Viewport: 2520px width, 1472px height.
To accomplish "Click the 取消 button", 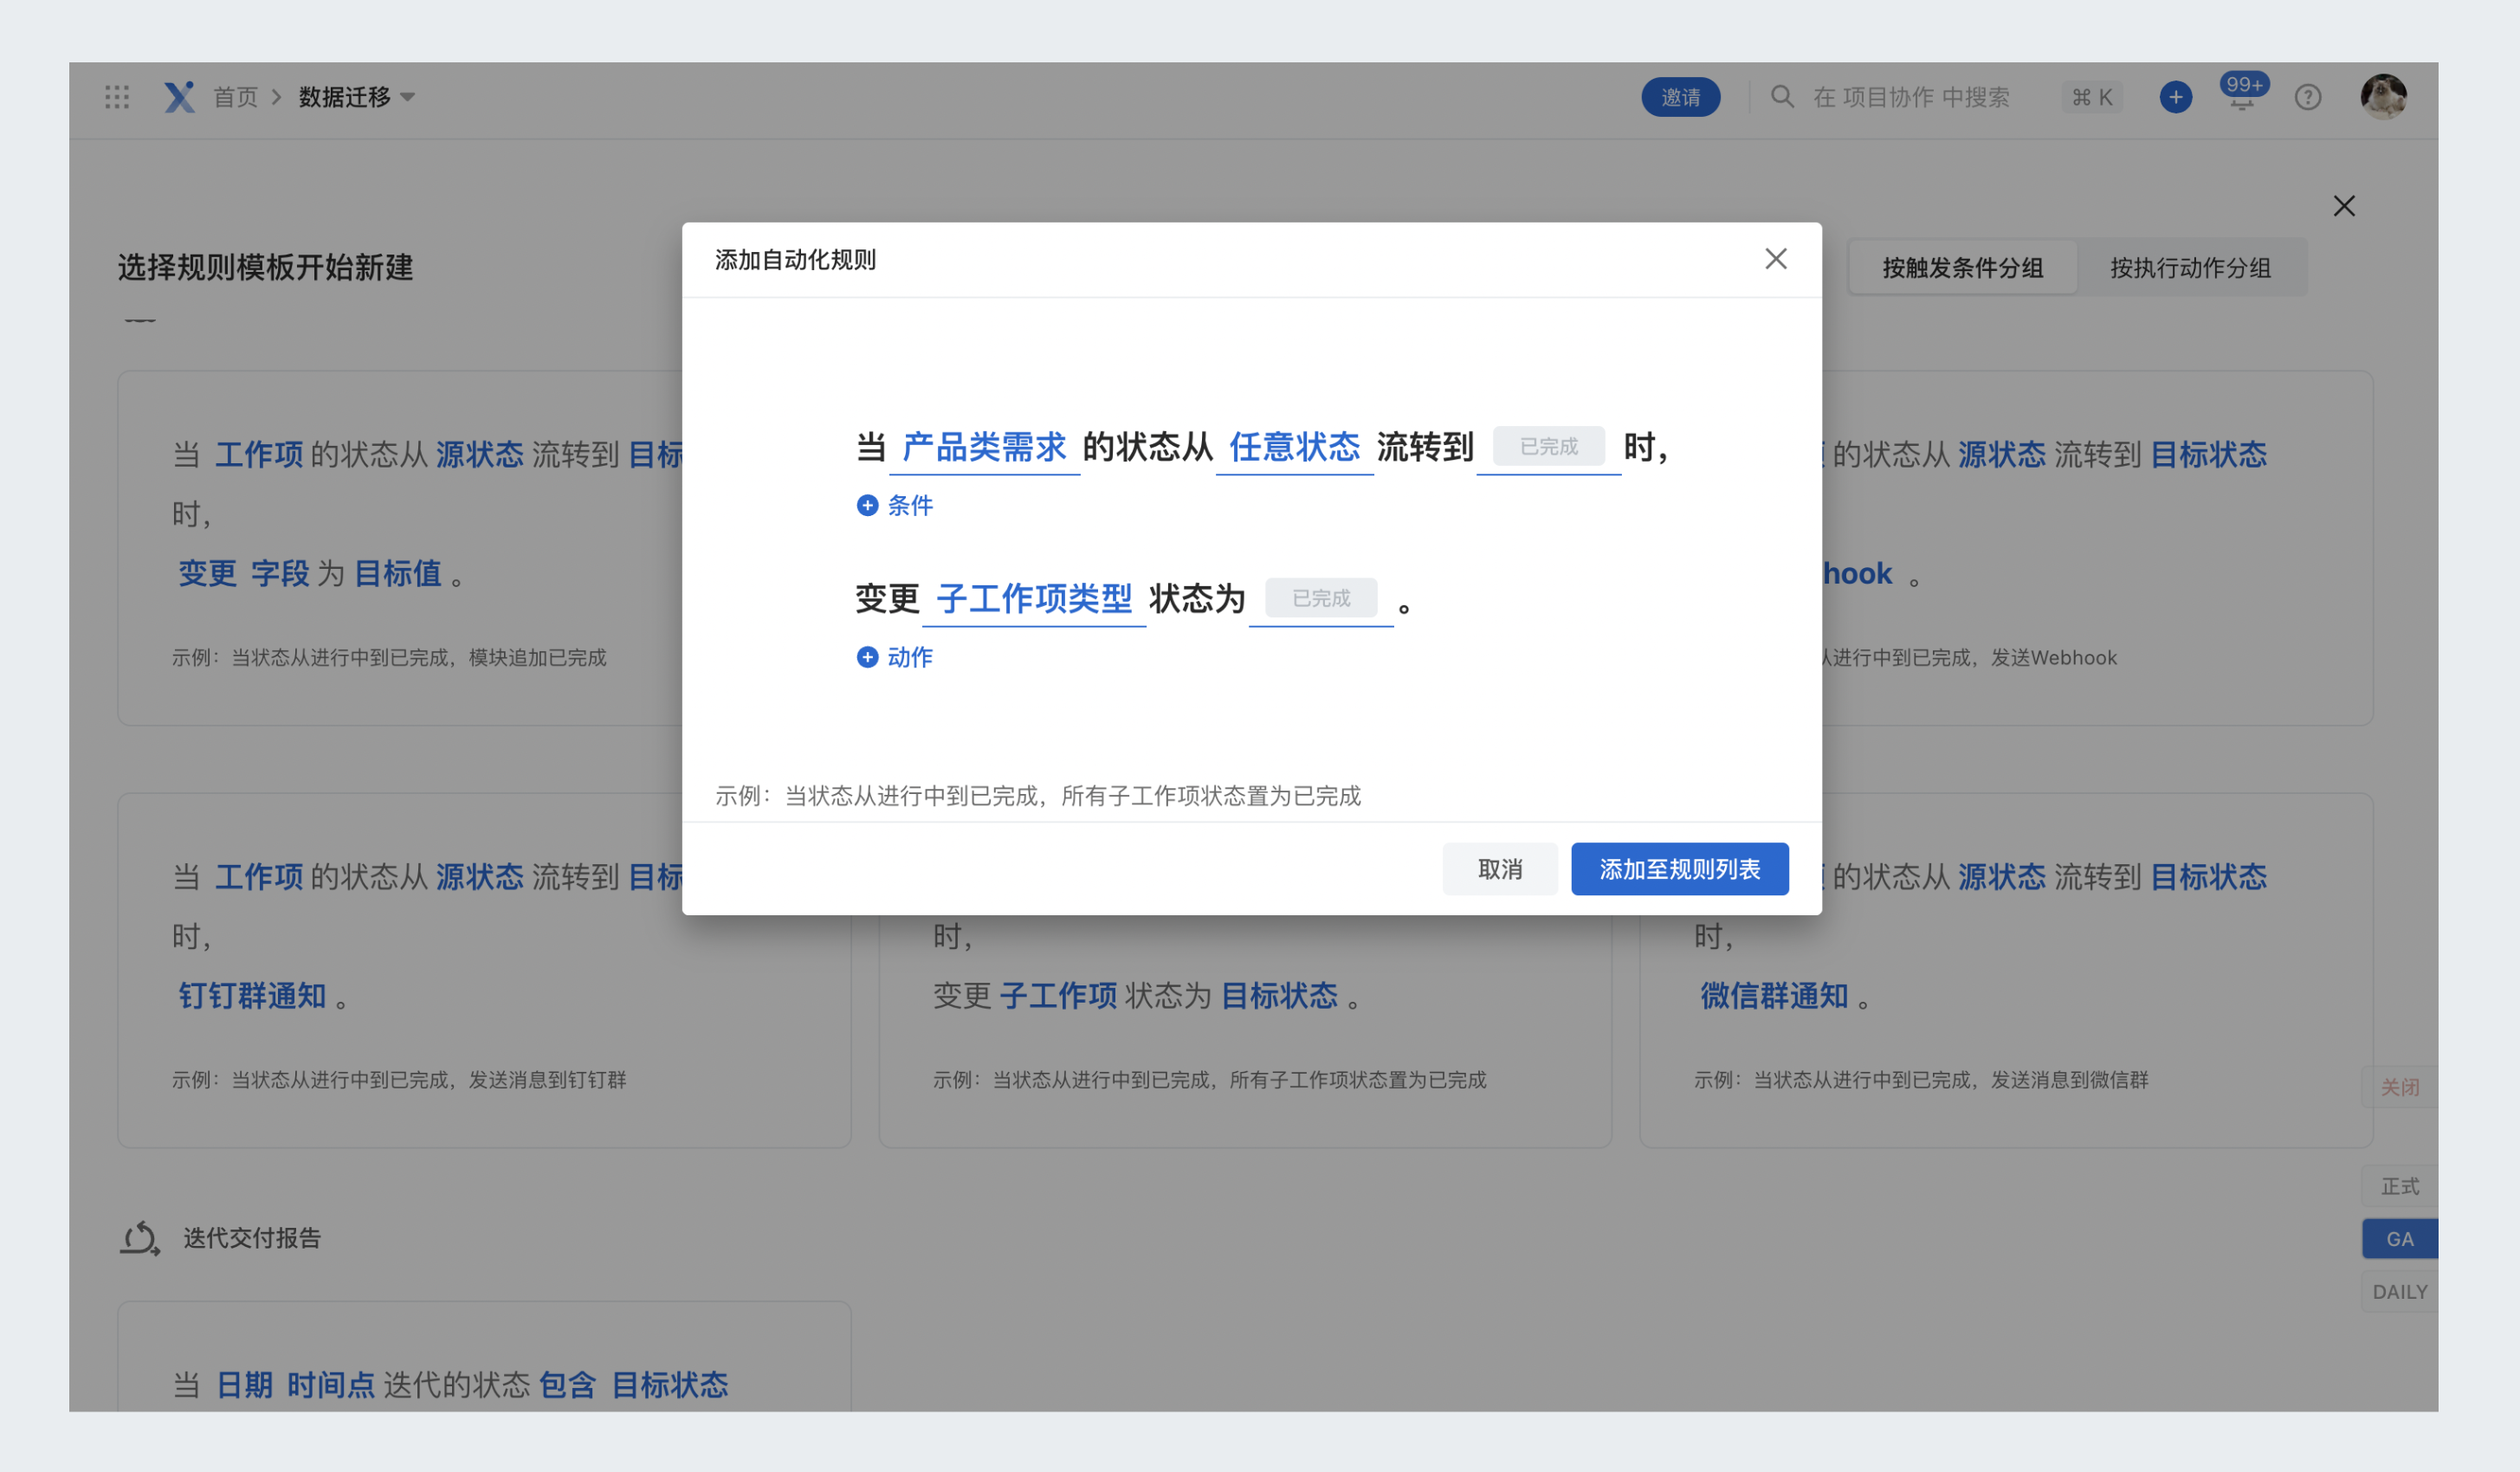I will (x=1499, y=869).
